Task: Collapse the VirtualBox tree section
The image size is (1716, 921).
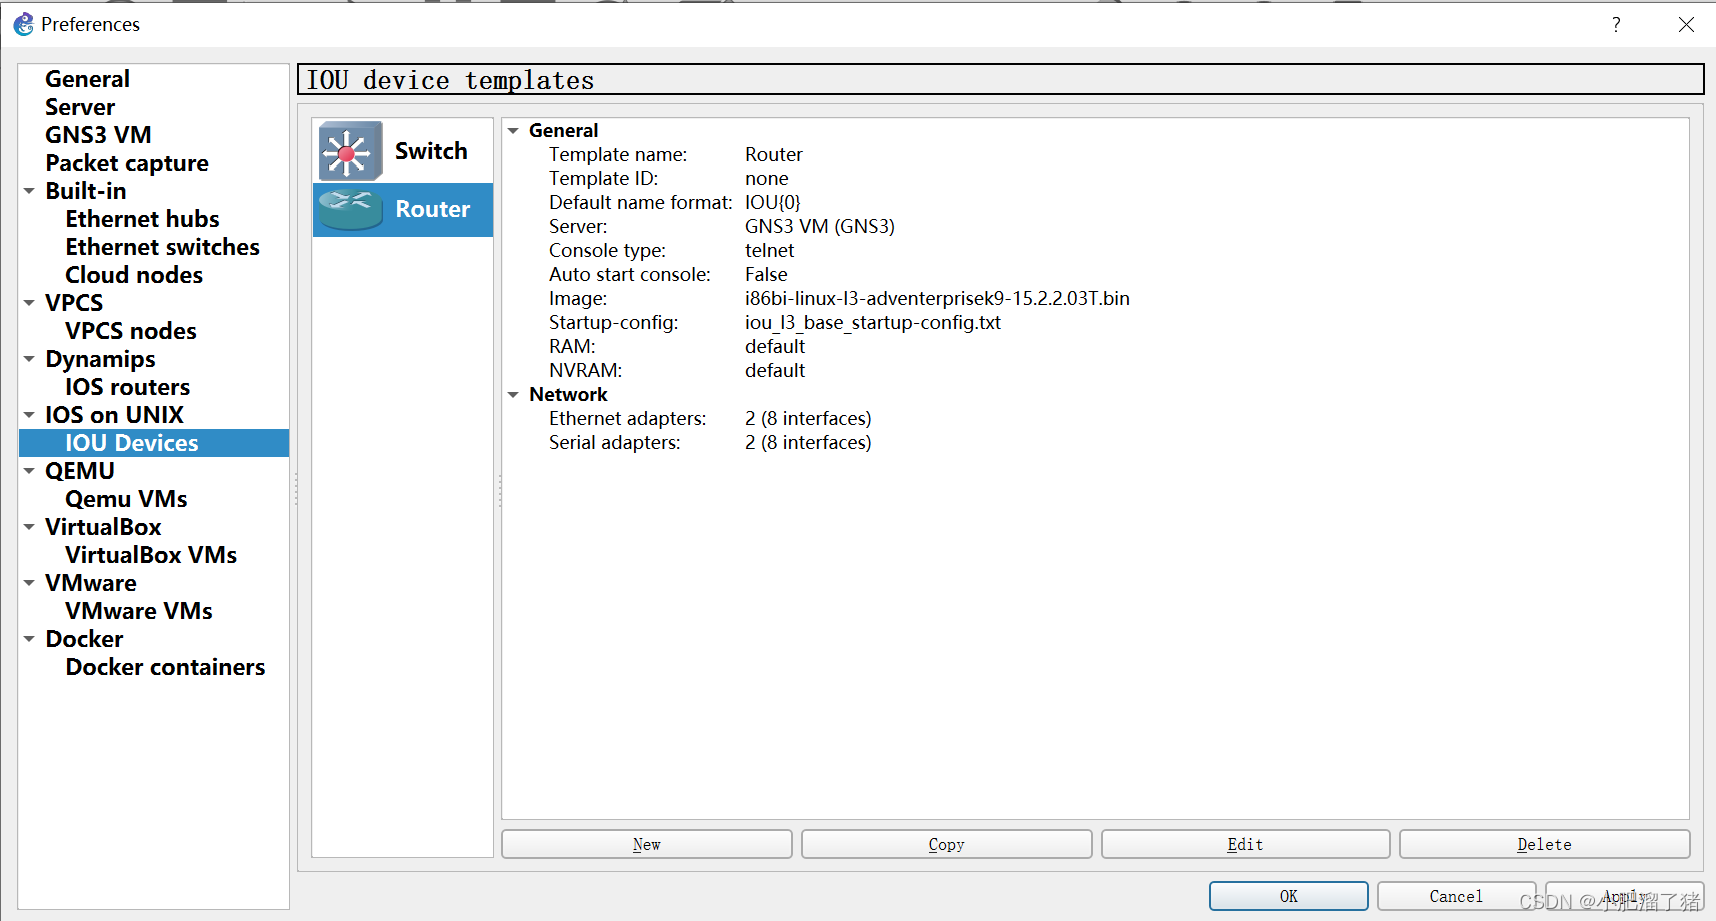Action: [x=30, y=527]
